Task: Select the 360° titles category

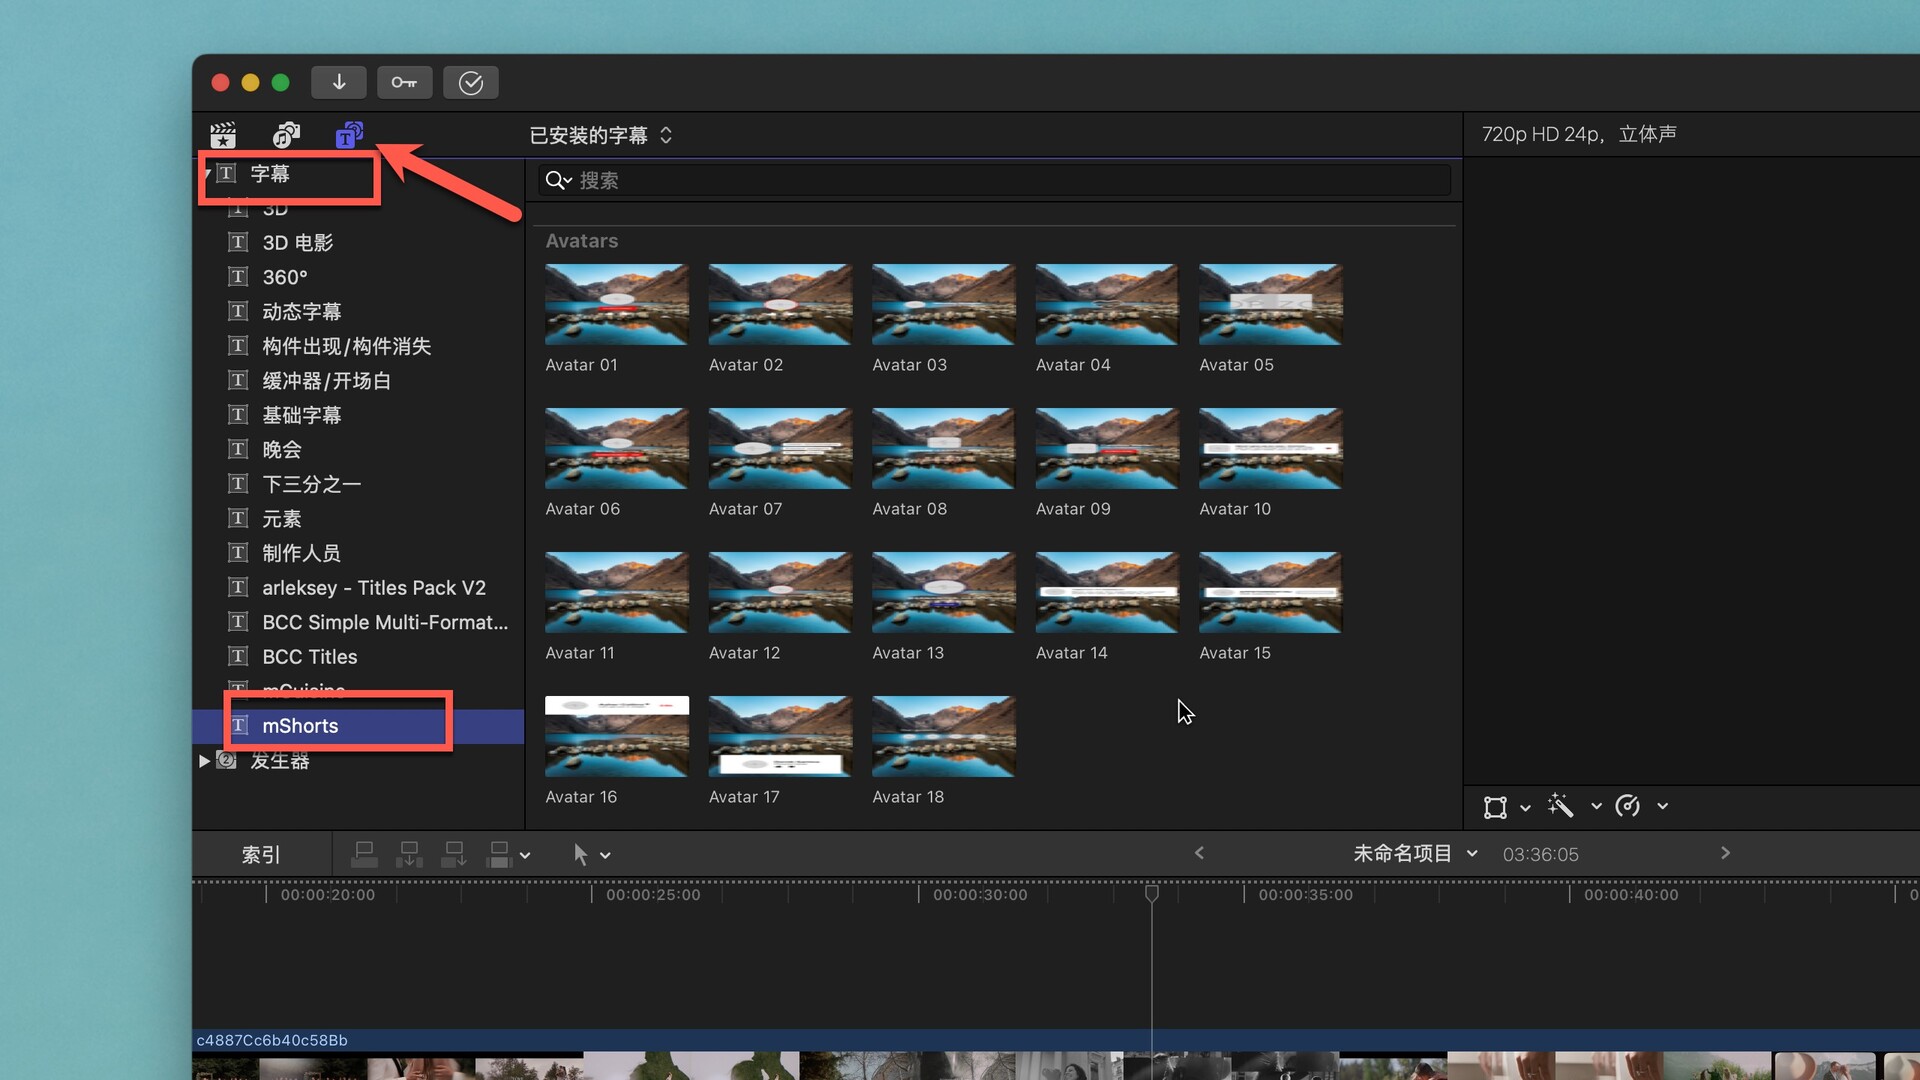Action: pyautogui.click(x=360, y=277)
